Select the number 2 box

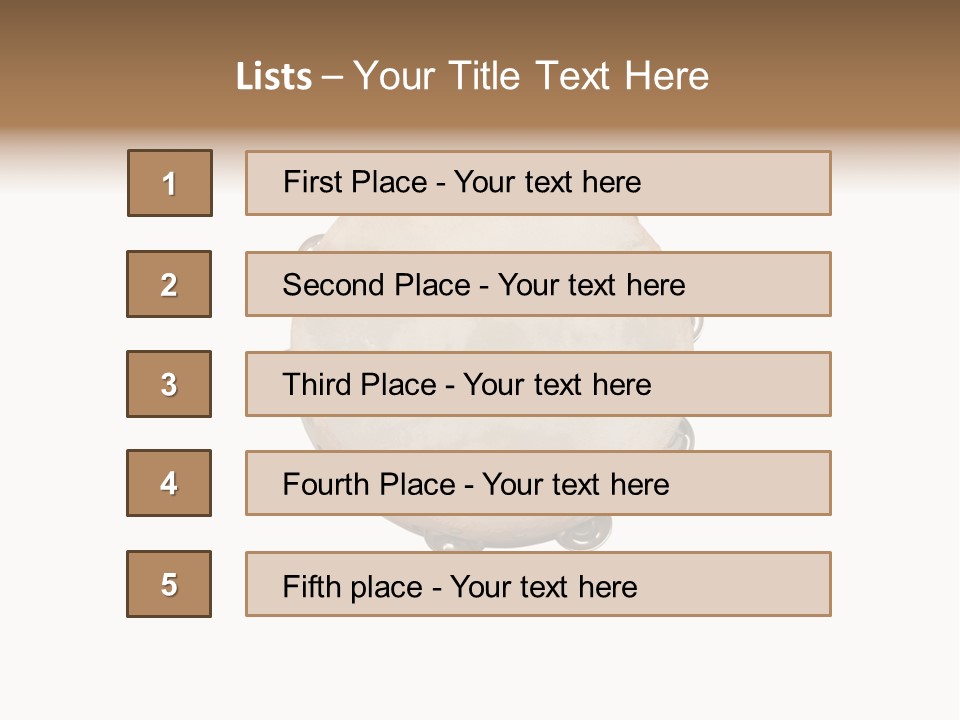[x=169, y=284]
